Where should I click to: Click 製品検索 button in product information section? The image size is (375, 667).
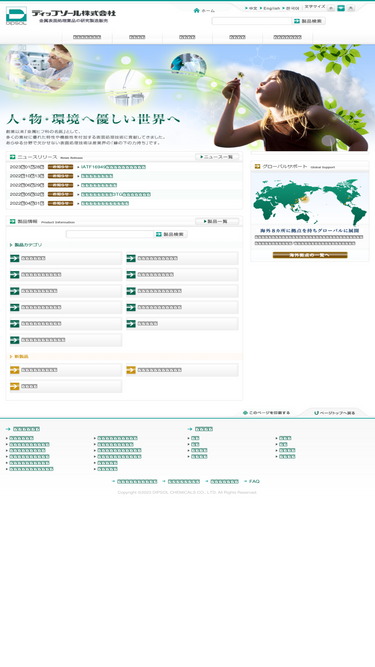(x=171, y=234)
